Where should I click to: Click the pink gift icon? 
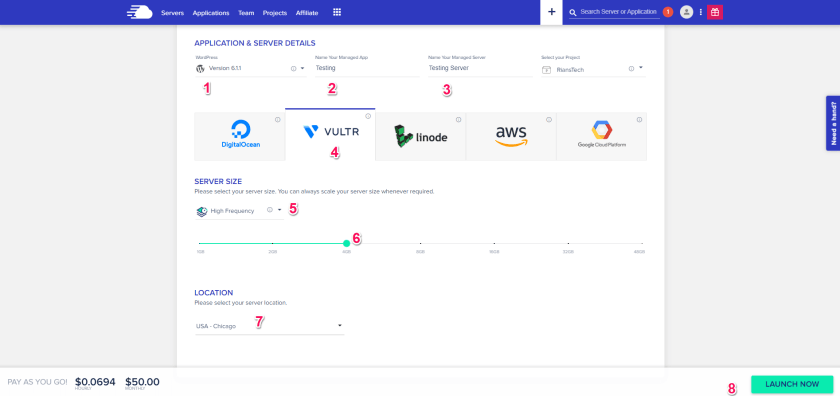(715, 12)
